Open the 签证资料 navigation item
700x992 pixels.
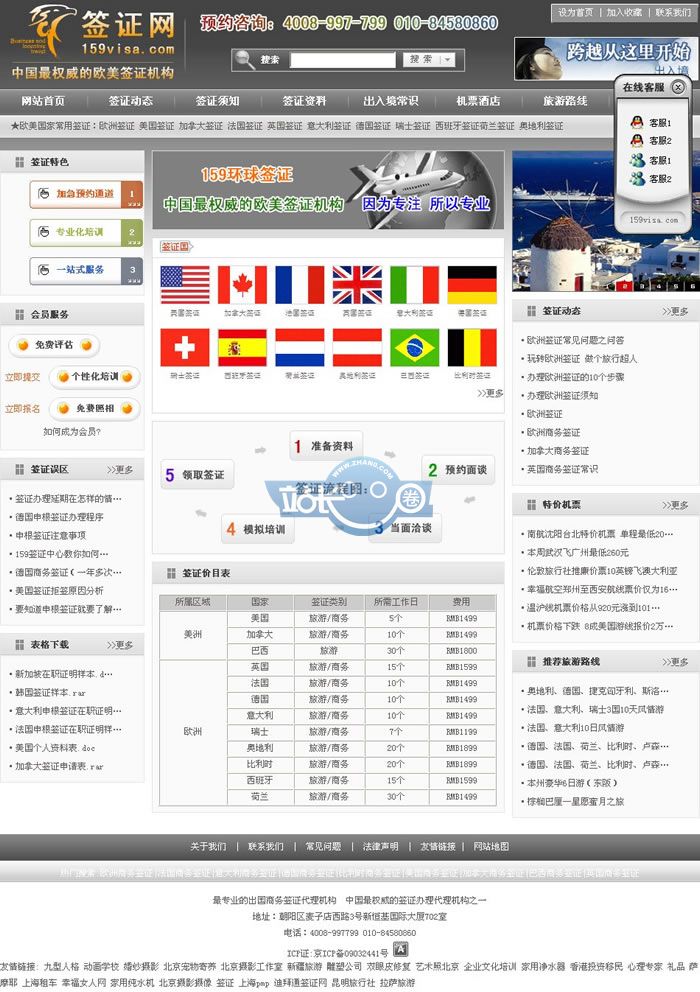[x=304, y=101]
